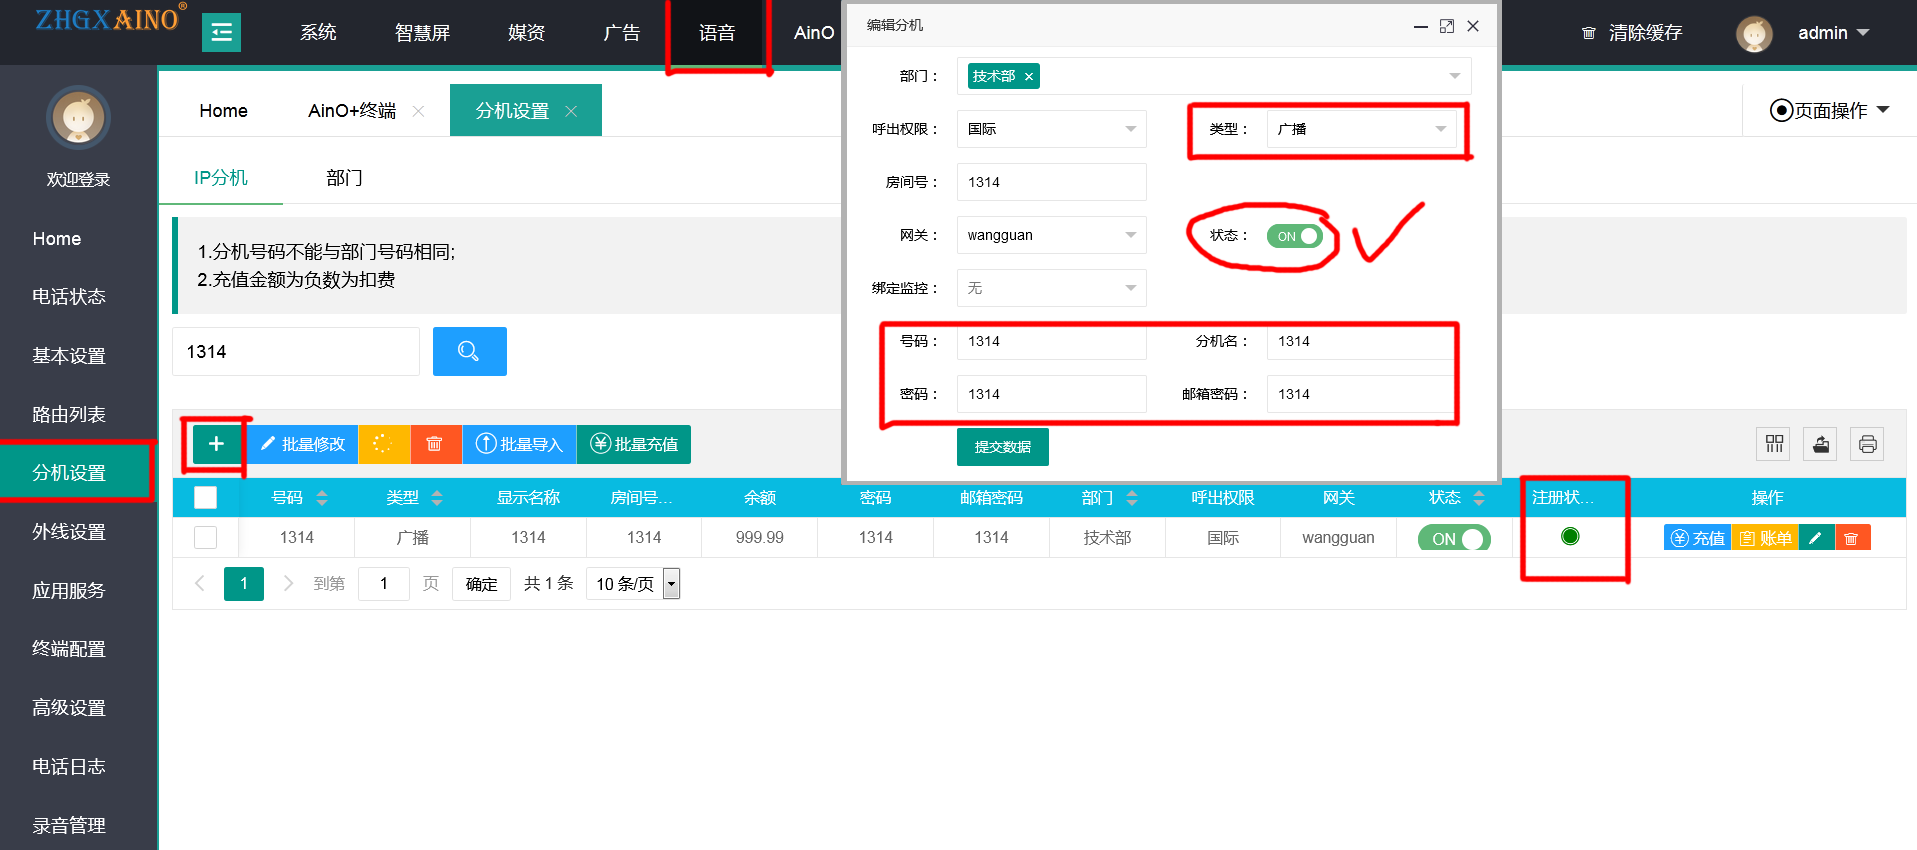Click the blue search magnifier button
1917x850 pixels.
(x=469, y=351)
